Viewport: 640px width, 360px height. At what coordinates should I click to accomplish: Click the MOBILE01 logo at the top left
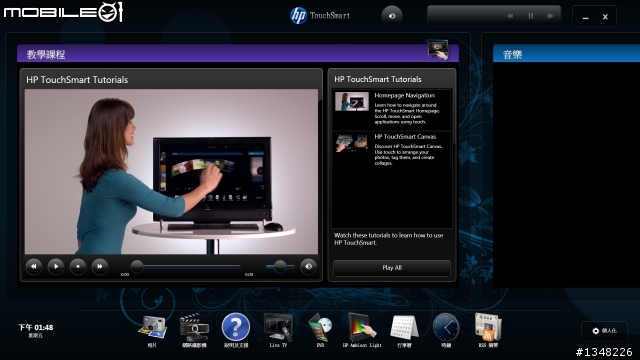point(63,12)
